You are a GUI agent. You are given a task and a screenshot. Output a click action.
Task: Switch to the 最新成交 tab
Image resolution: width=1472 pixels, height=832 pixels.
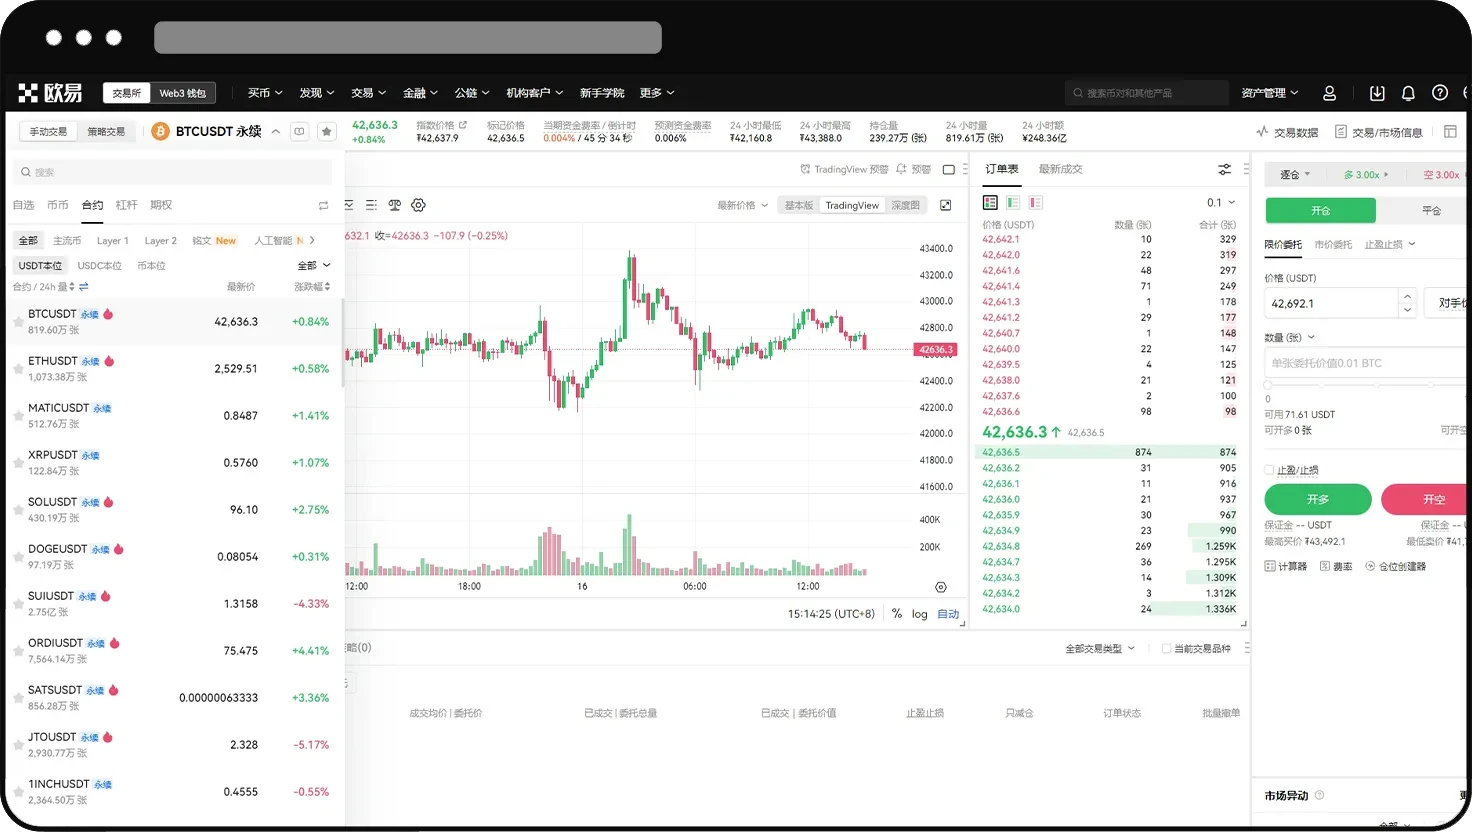[x=1060, y=169]
